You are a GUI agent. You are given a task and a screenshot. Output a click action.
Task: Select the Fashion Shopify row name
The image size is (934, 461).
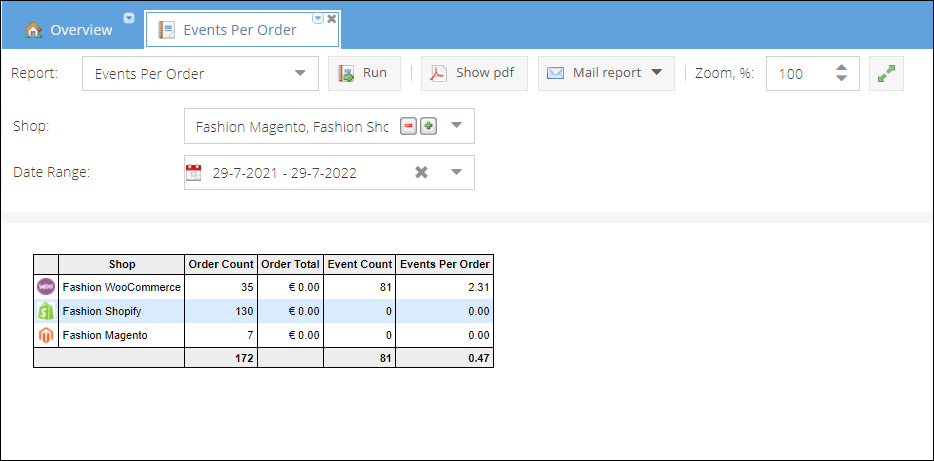[x=102, y=311]
